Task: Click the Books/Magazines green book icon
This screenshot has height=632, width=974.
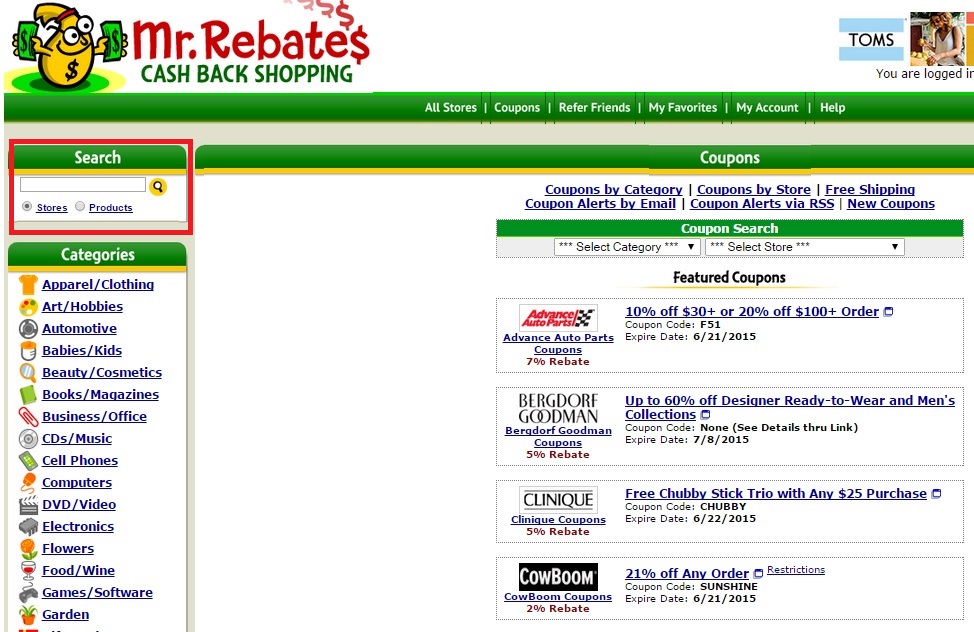Action: point(28,395)
